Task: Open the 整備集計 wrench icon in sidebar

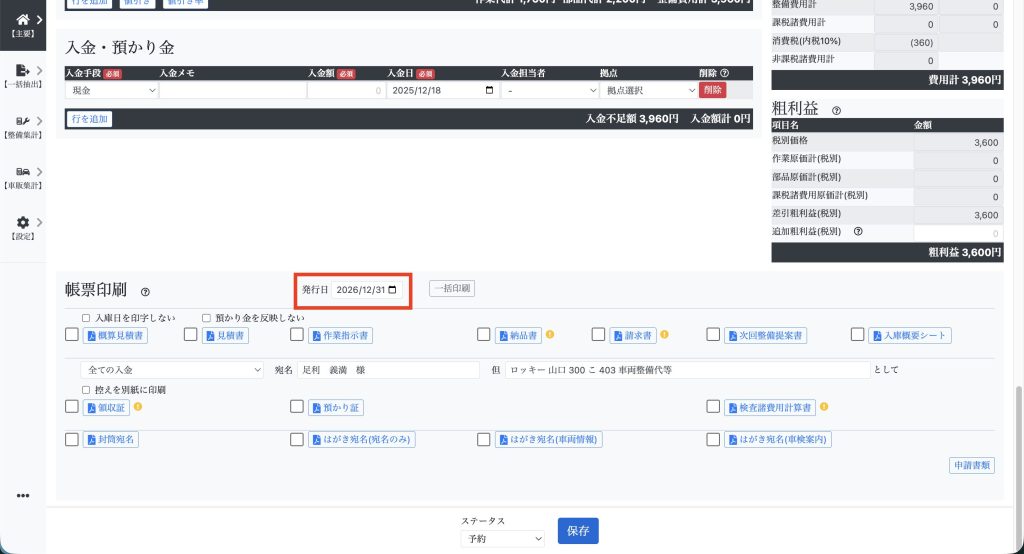Action: click(22, 121)
